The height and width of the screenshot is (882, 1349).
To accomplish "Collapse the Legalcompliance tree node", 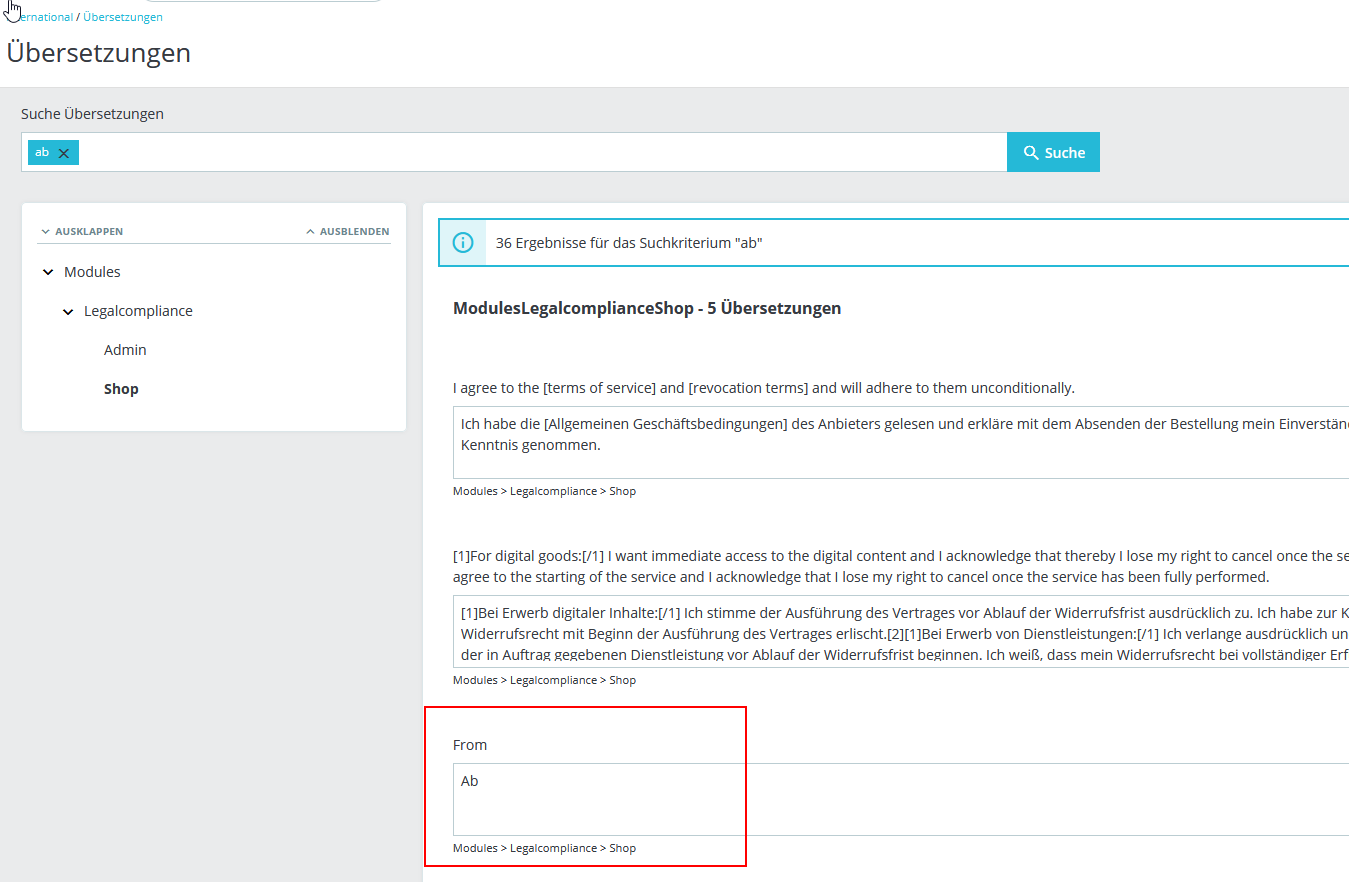I will pyautogui.click(x=68, y=312).
